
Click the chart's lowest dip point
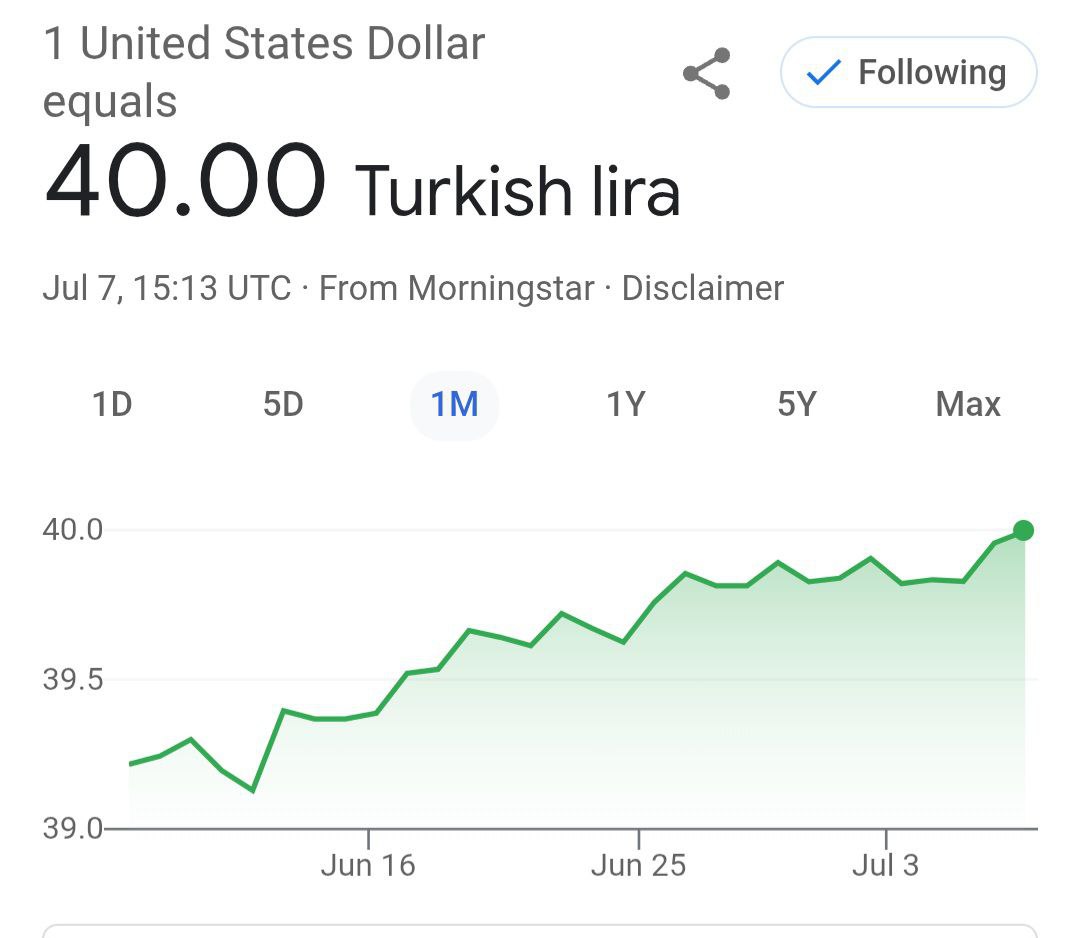pos(253,790)
